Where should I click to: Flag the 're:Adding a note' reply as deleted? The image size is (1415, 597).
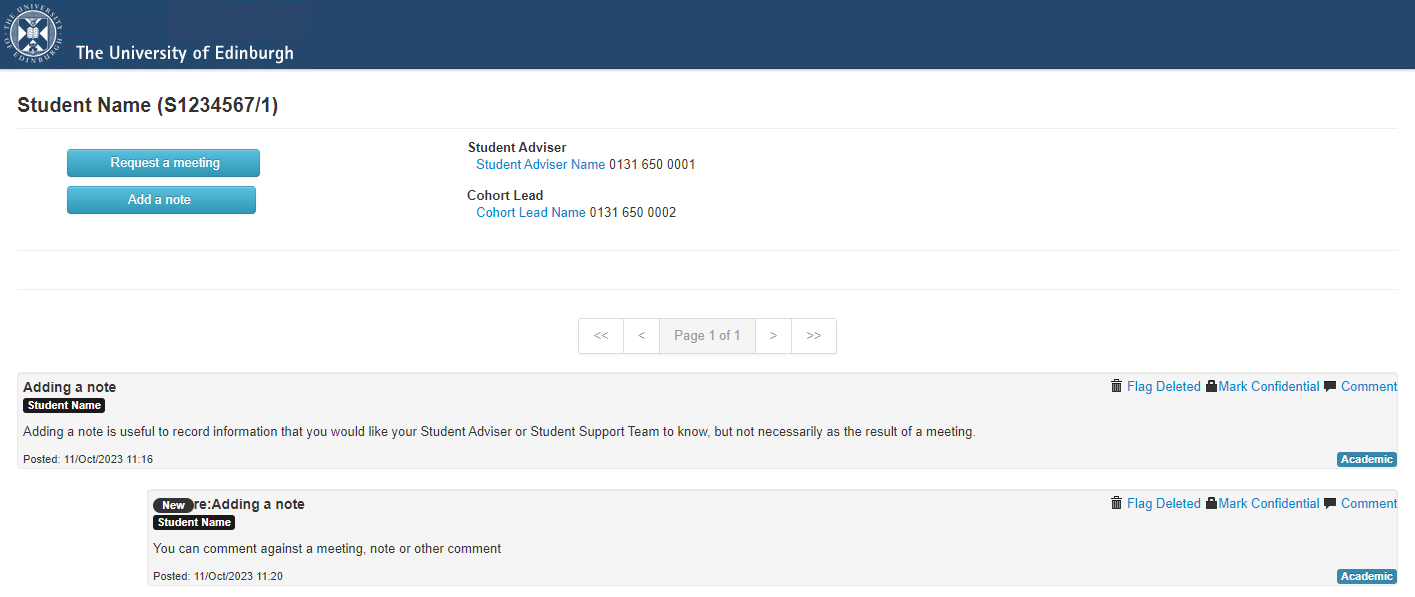point(1163,503)
